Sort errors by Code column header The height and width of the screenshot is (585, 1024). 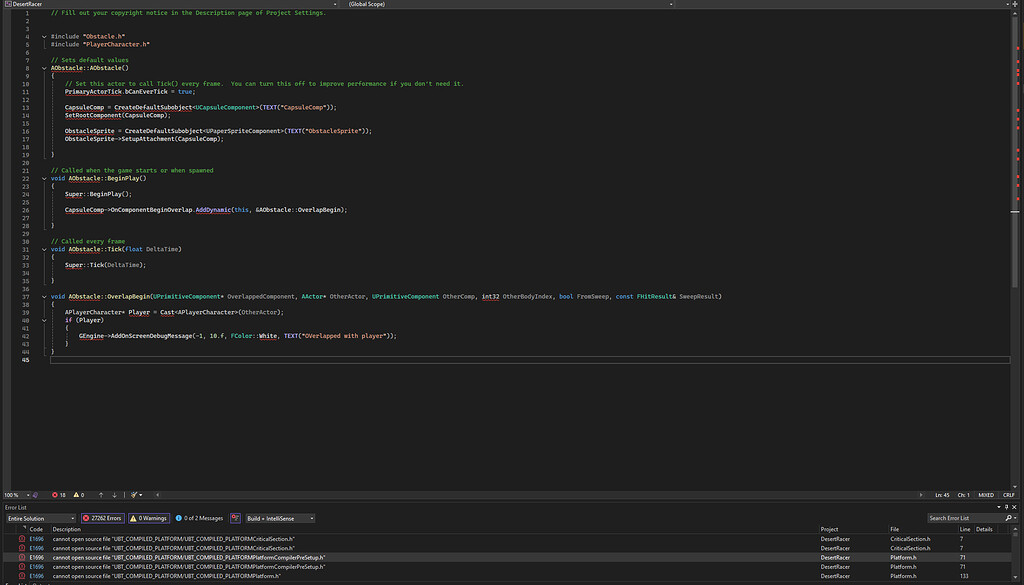point(36,530)
